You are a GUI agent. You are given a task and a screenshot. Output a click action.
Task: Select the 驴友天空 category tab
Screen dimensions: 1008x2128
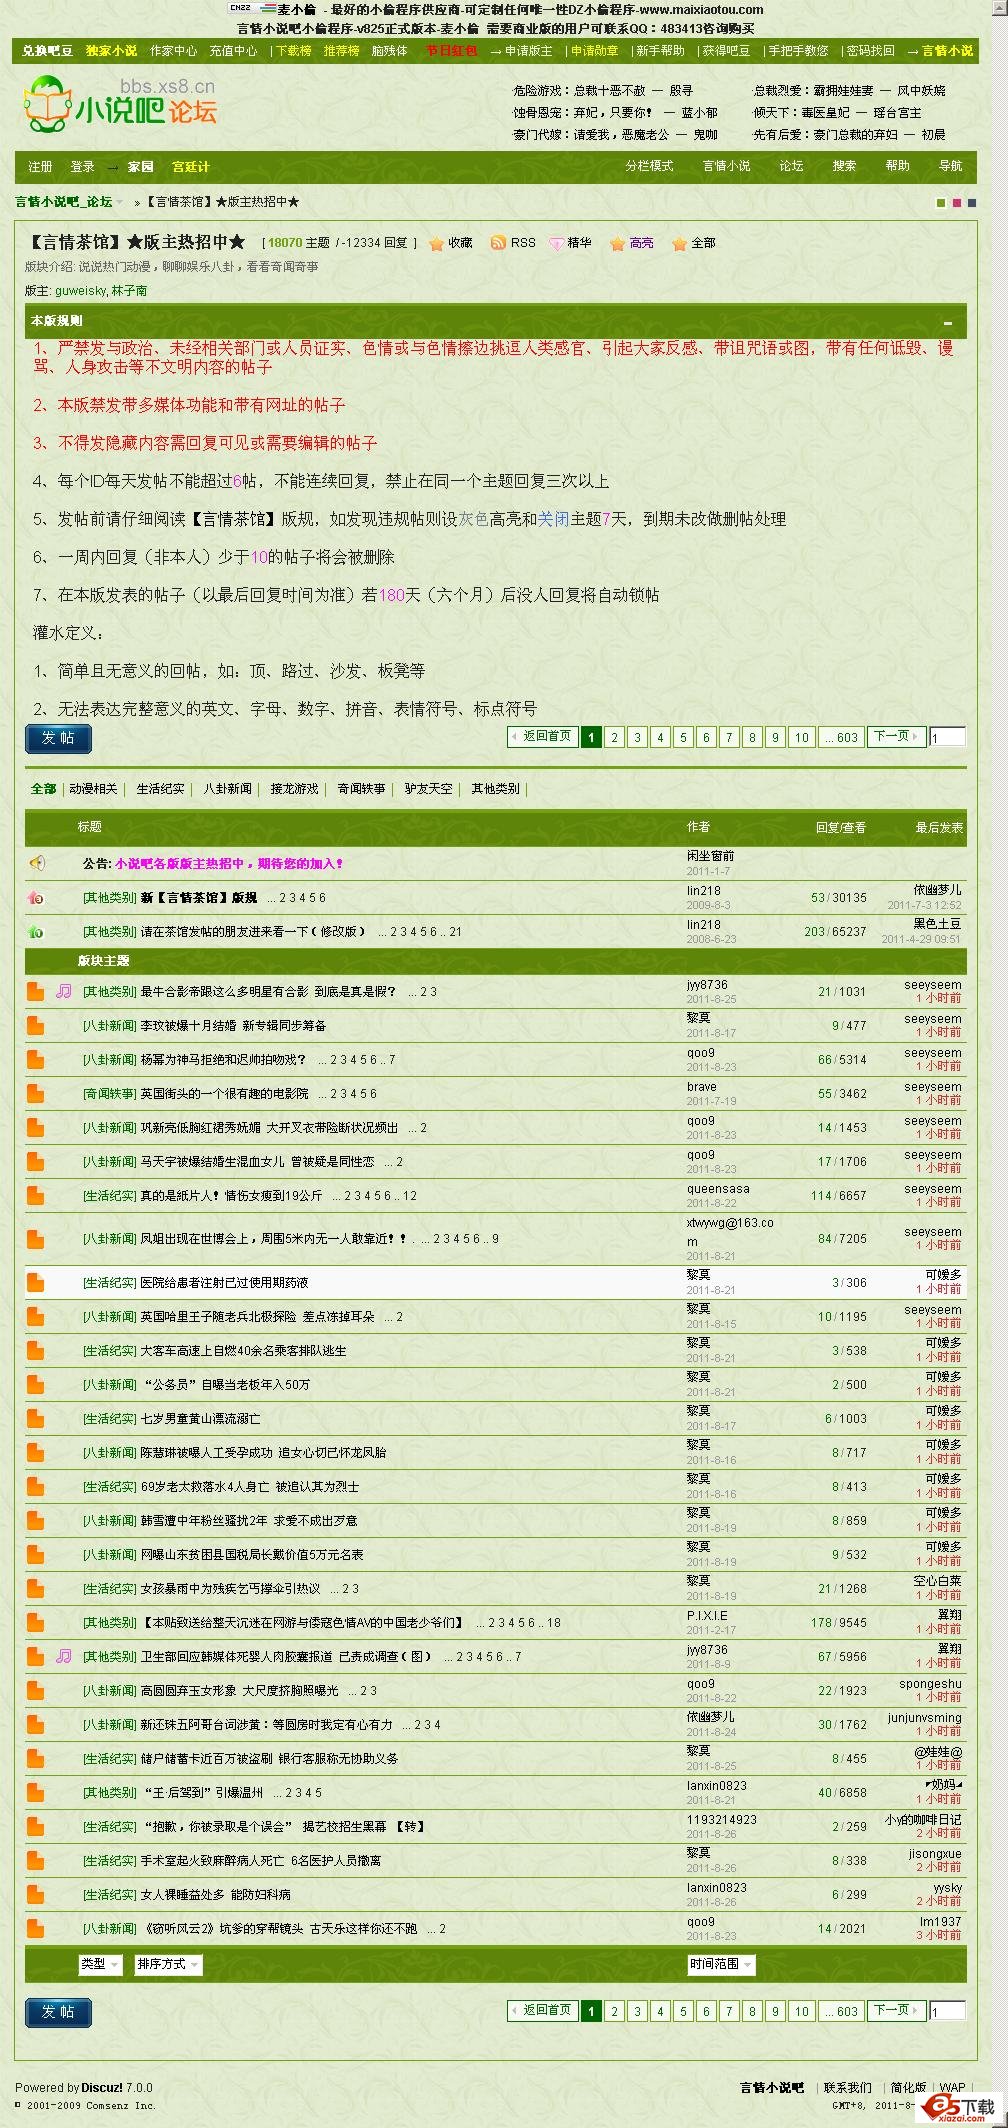pyautogui.click(x=428, y=789)
